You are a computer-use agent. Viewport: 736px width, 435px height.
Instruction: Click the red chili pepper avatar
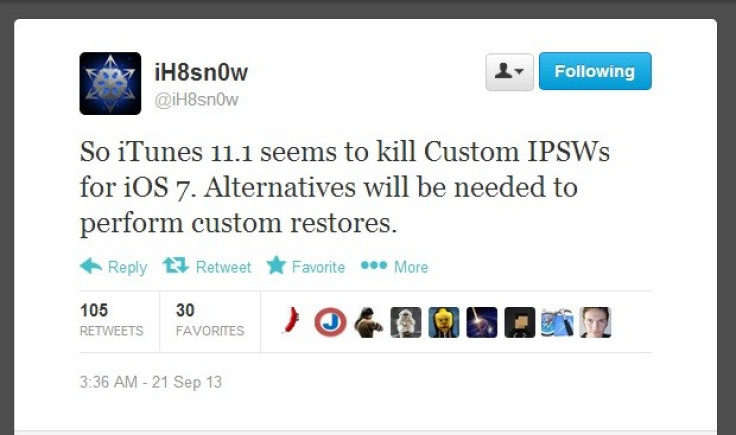291,322
